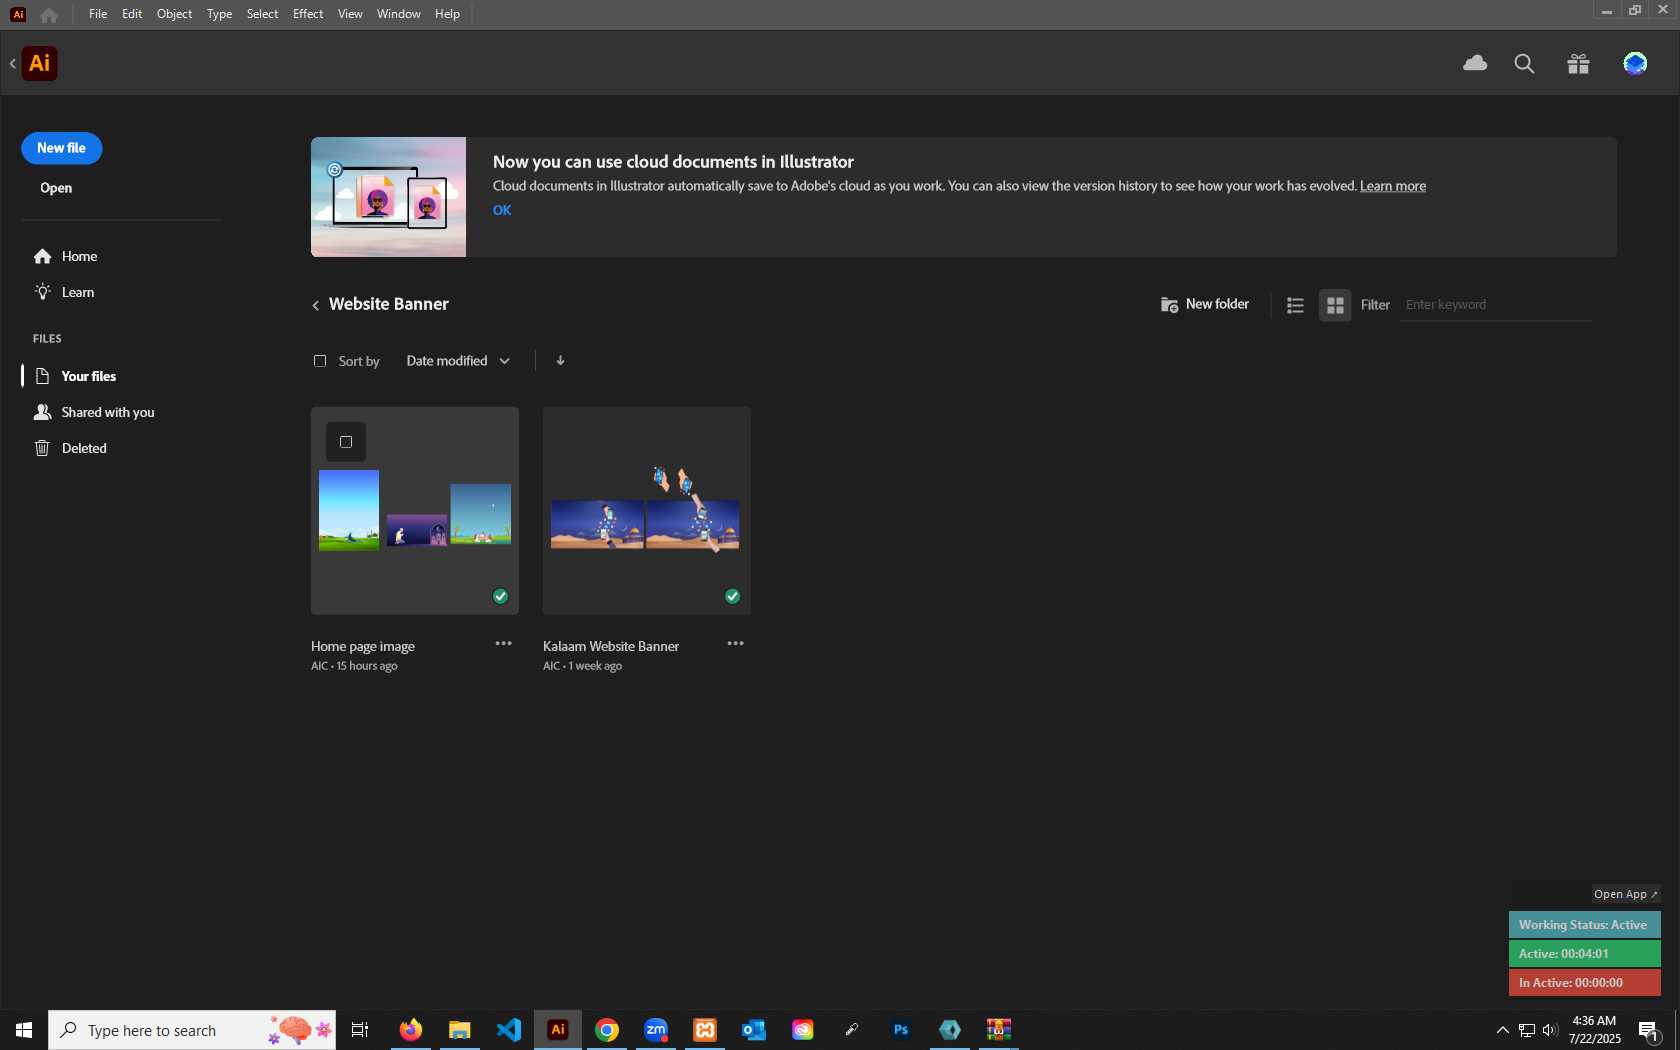Click the Active timer 00:04:01
This screenshot has width=1680, height=1050.
coord(1584,954)
